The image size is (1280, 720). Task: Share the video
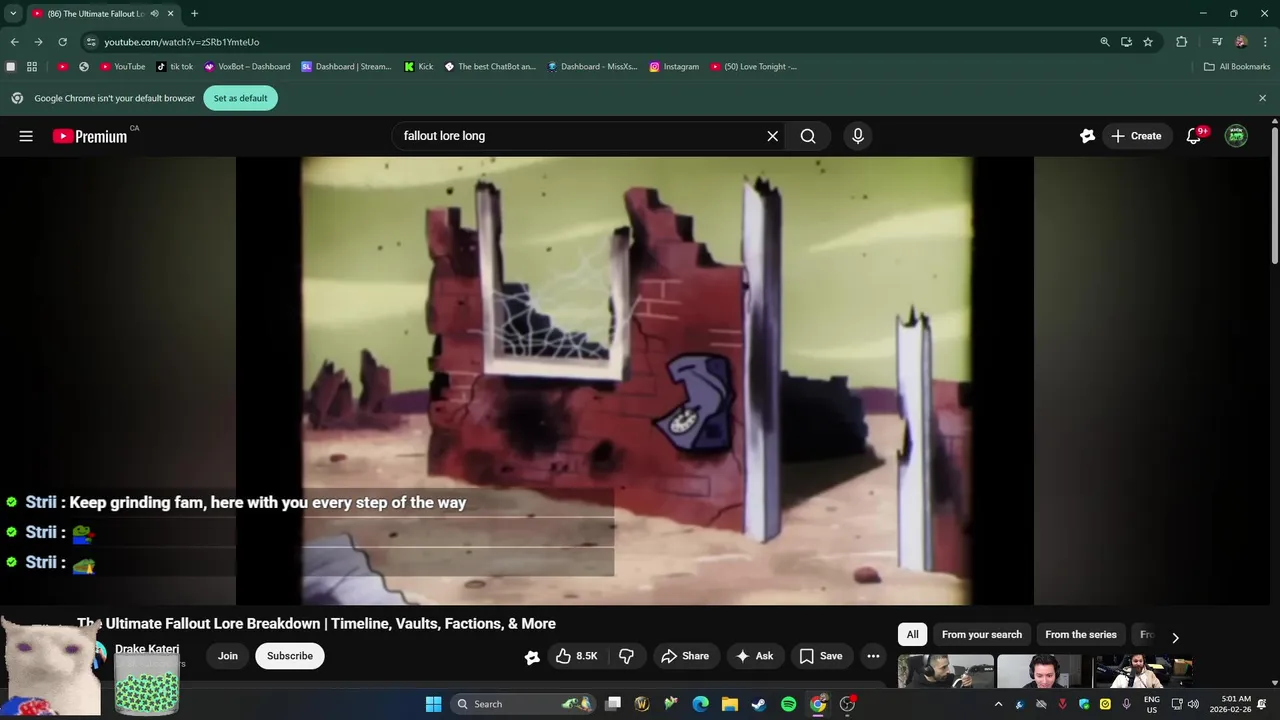pyautogui.click(x=685, y=656)
